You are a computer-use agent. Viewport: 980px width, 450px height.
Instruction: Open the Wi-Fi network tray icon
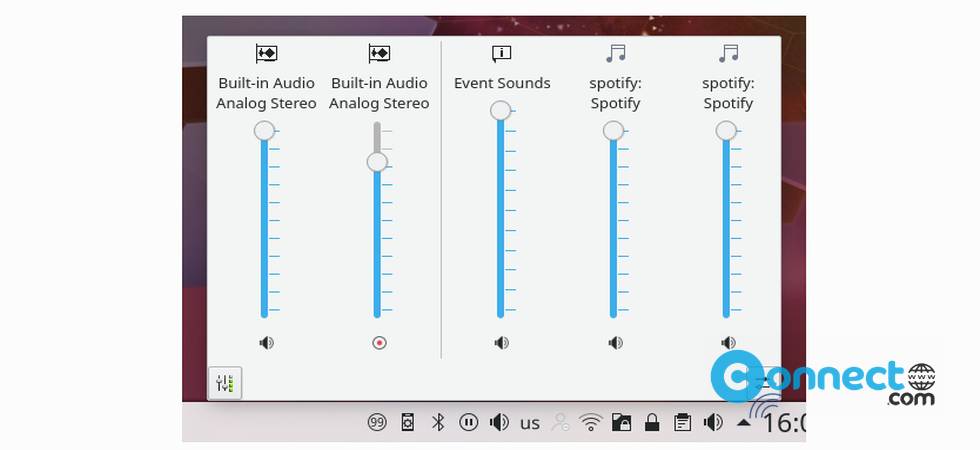591,423
